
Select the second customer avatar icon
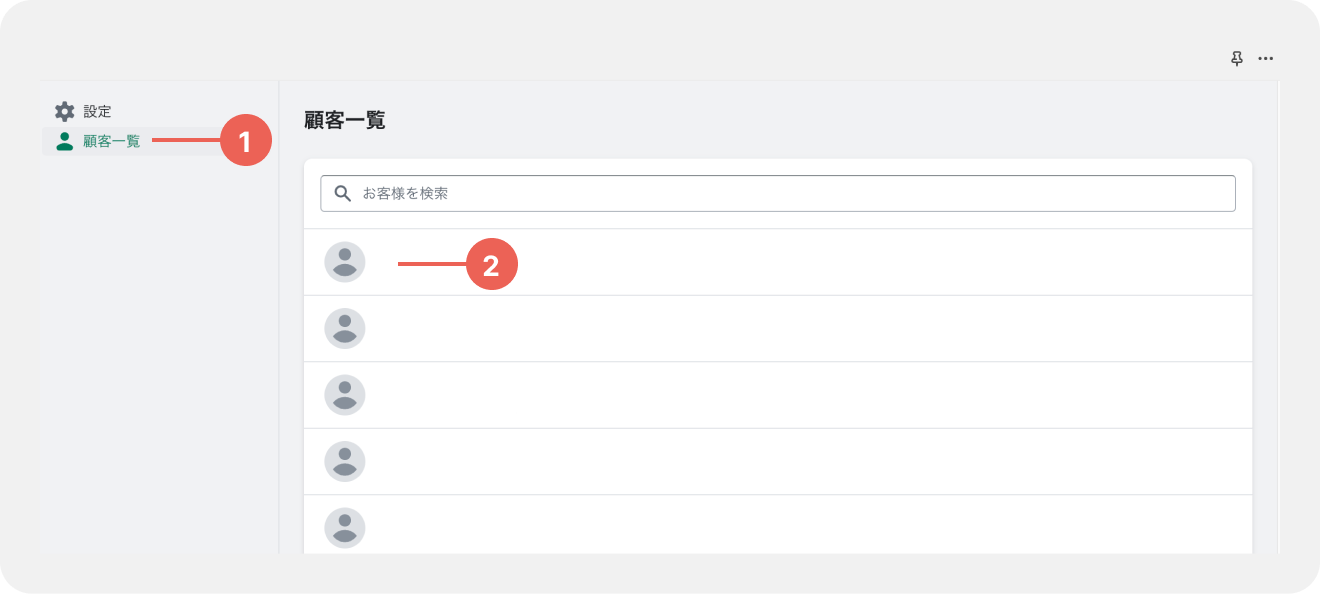pyautogui.click(x=345, y=328)
